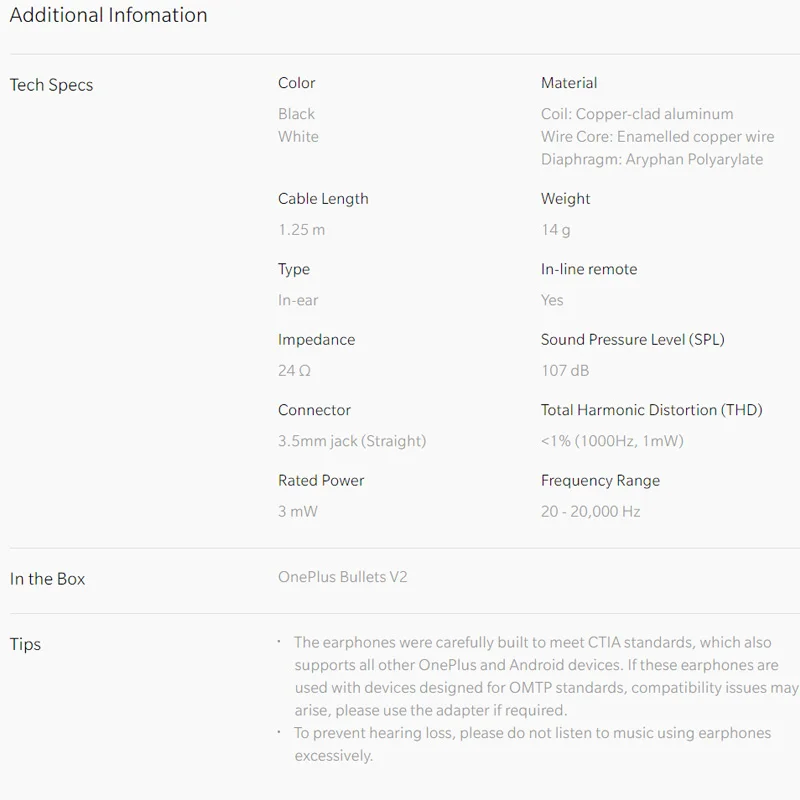Click the Sound Pressure Level (SPL) label

[x=633, y=340]
